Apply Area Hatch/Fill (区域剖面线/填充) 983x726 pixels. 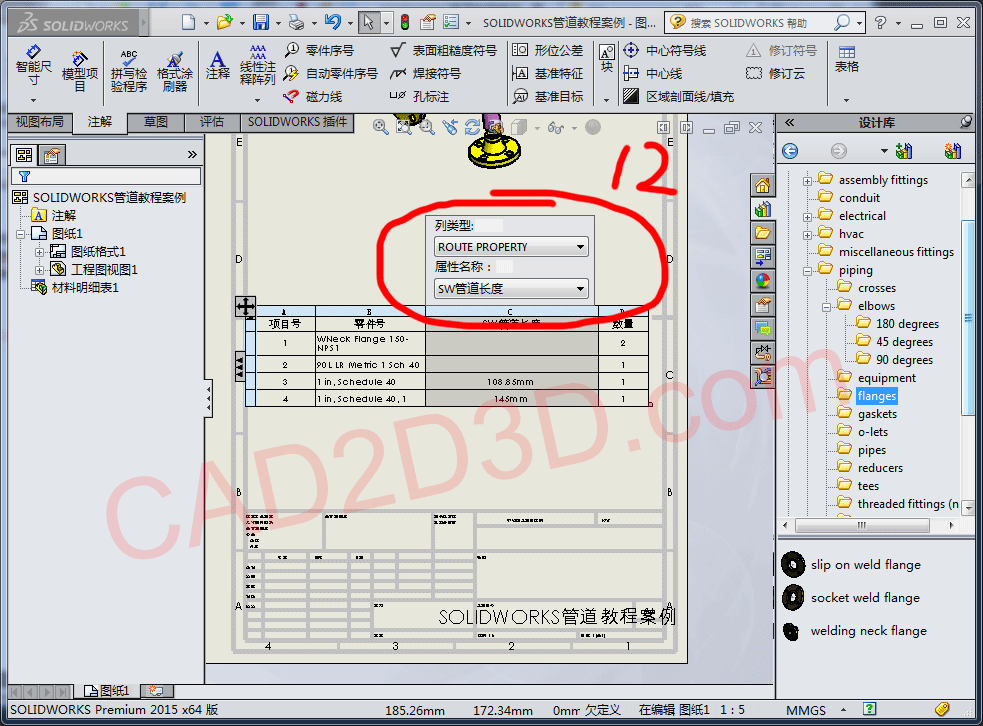point(678,97)
